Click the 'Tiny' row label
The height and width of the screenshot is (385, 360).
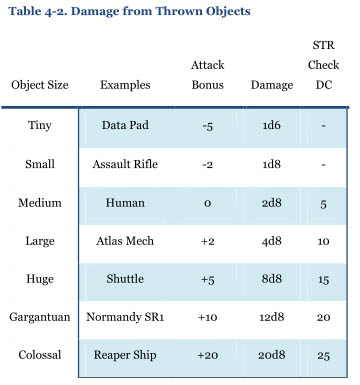(x=40, y=125)
